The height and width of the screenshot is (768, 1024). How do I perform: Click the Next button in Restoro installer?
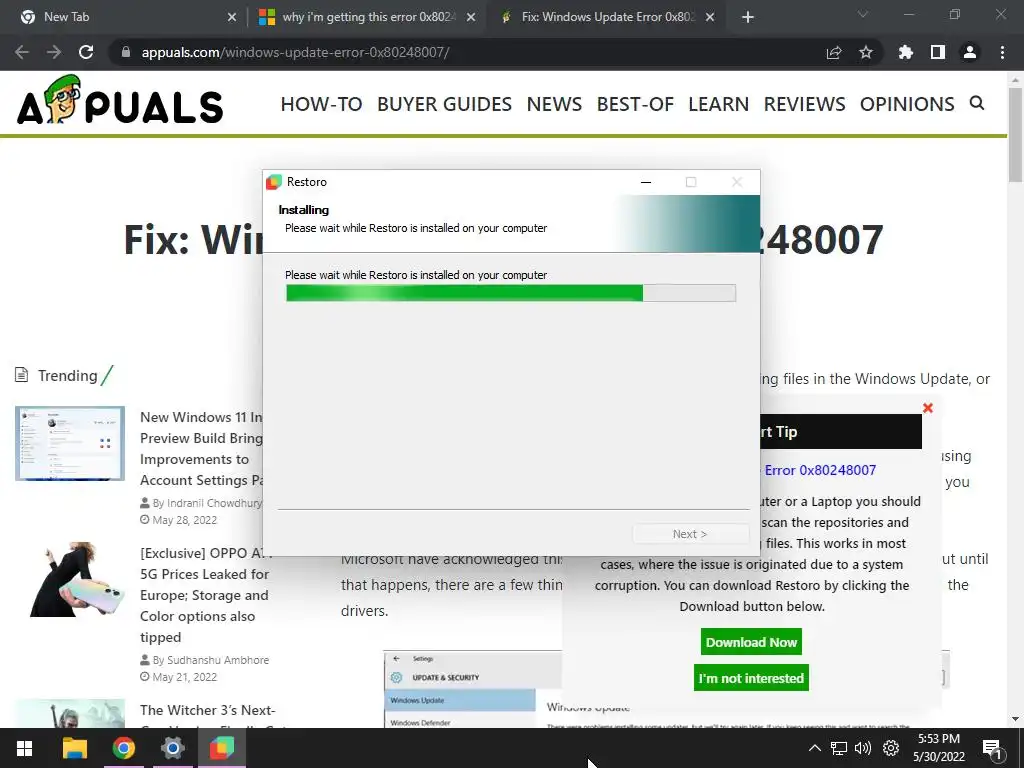pyautogui.click(x=690, y=534)
